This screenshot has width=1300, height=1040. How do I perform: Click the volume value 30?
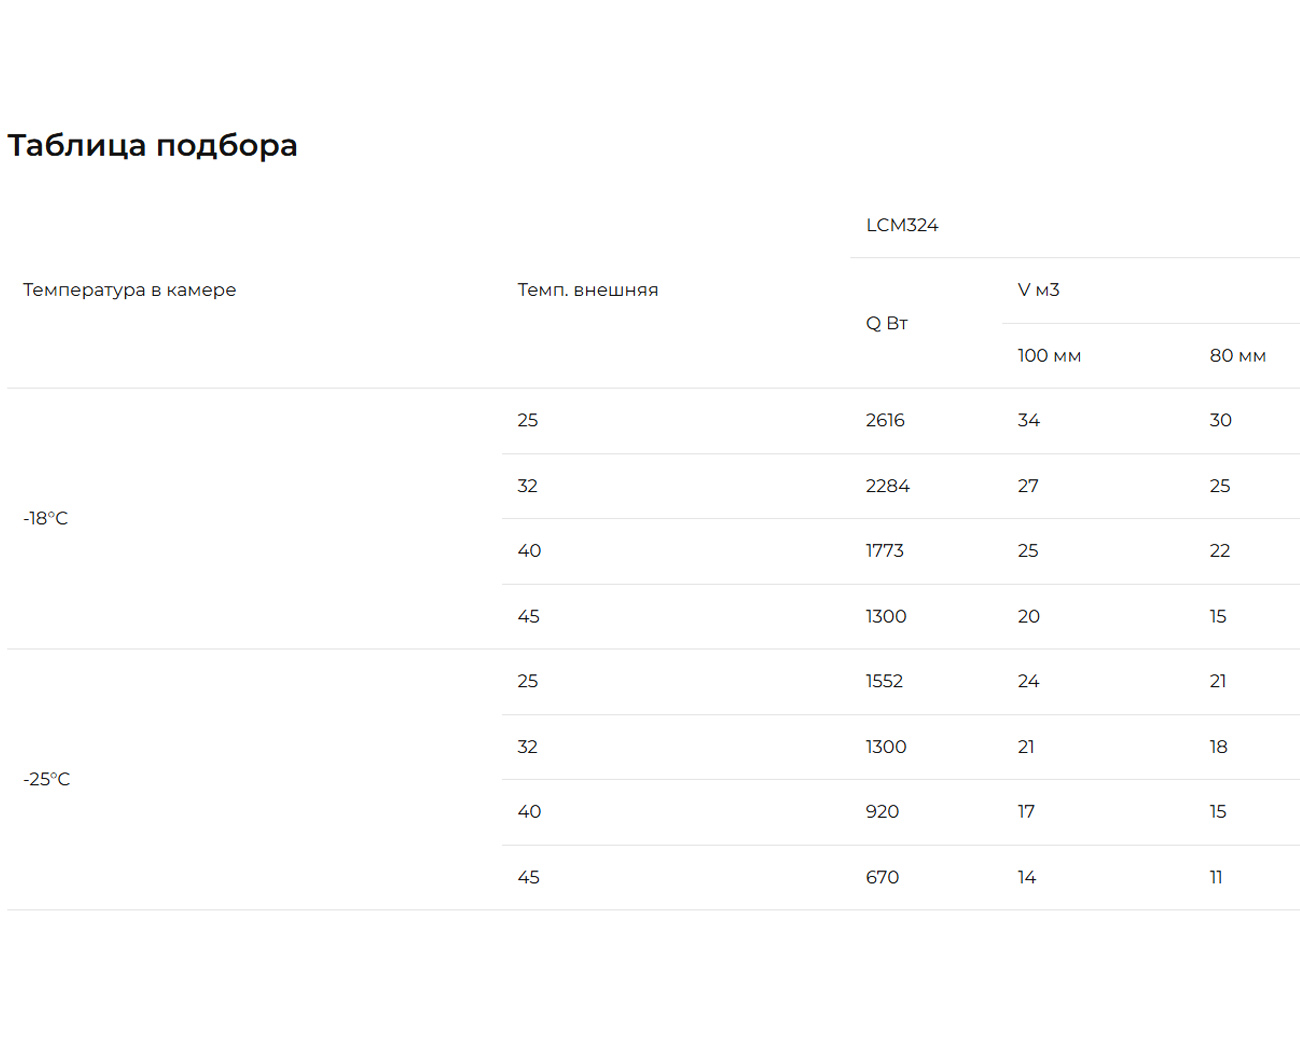(1220, 420)
